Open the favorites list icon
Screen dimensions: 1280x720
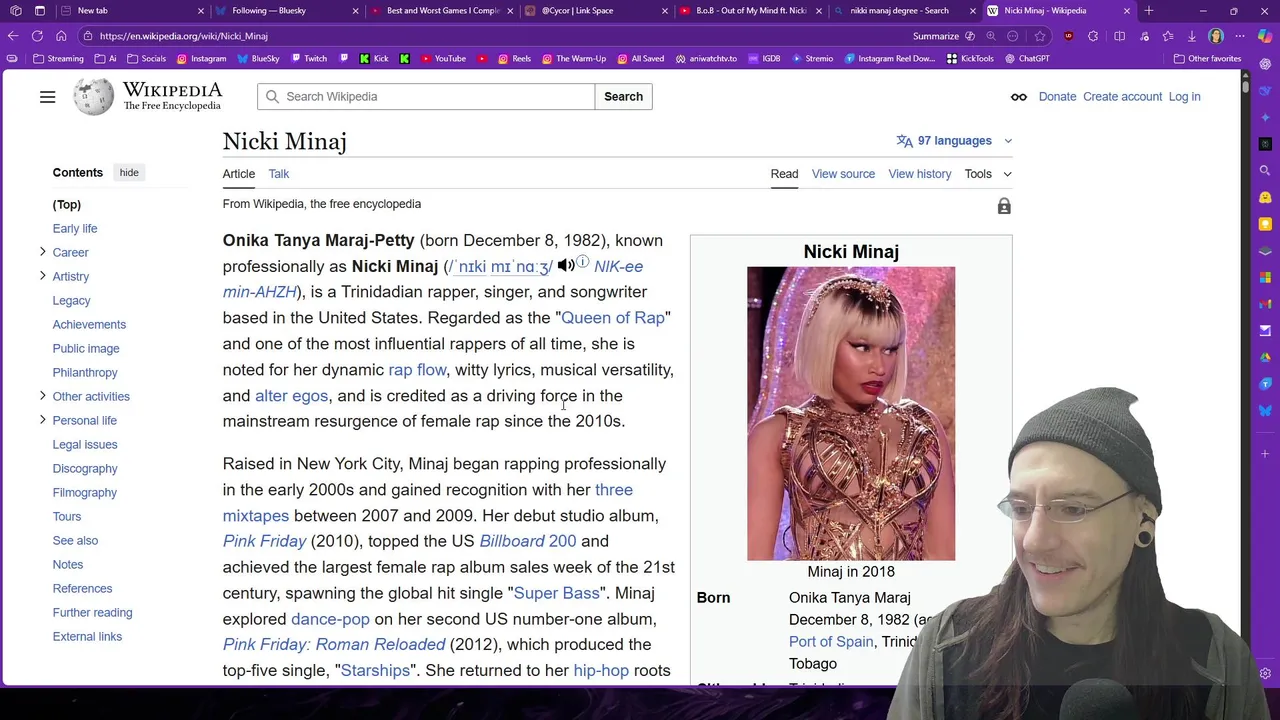pos(1168,36)
